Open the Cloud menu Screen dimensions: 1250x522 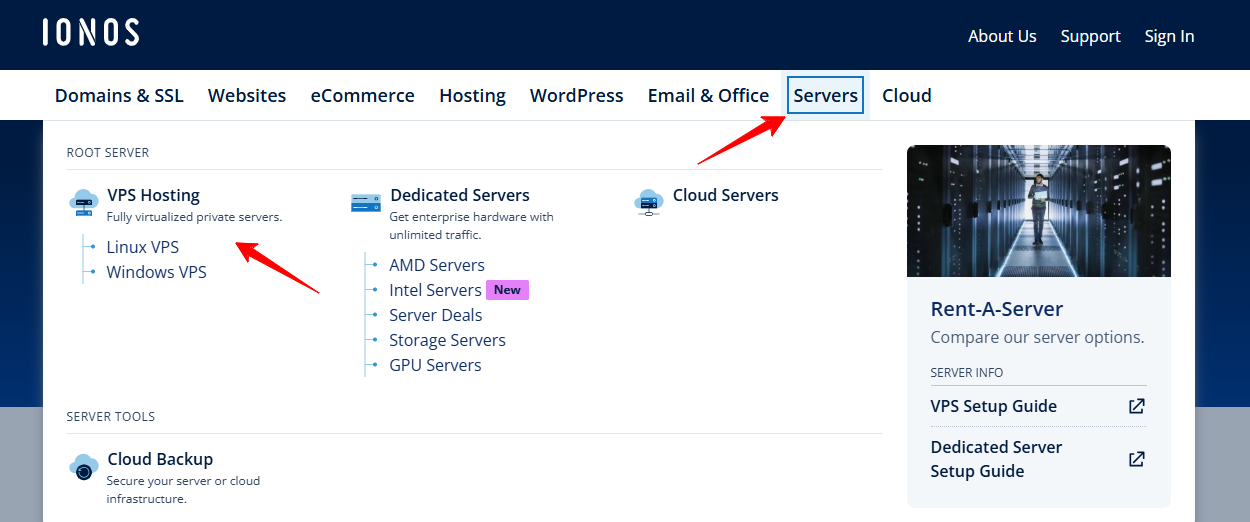point(907,96)
